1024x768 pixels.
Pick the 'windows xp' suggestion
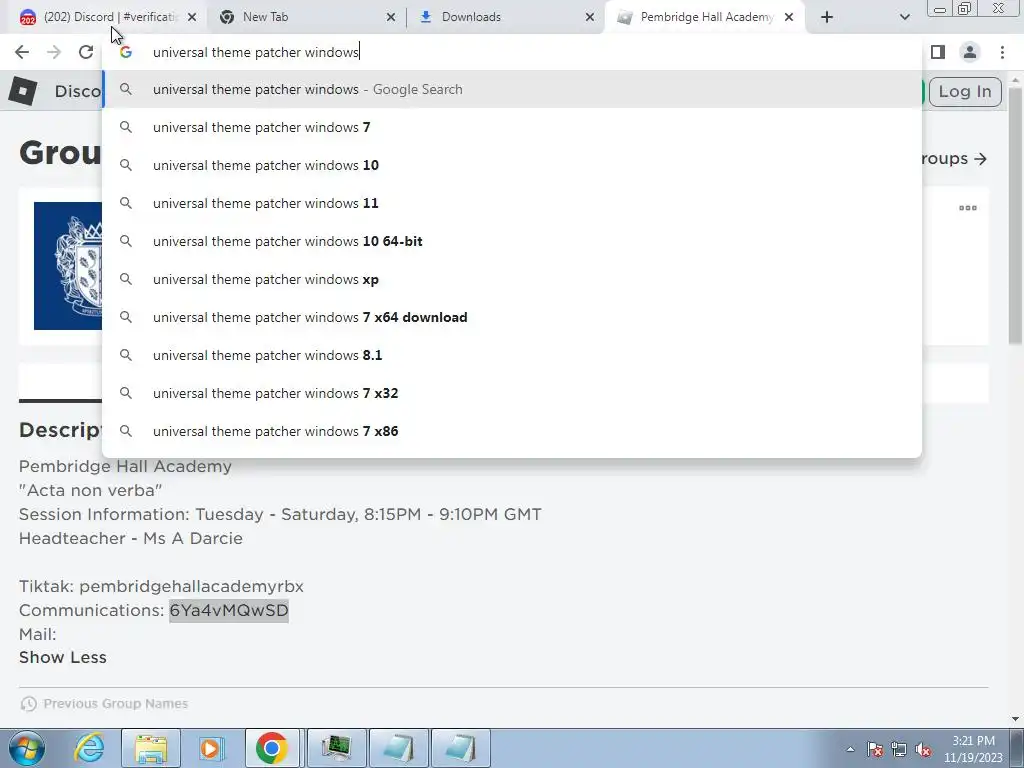pos(513,279)
